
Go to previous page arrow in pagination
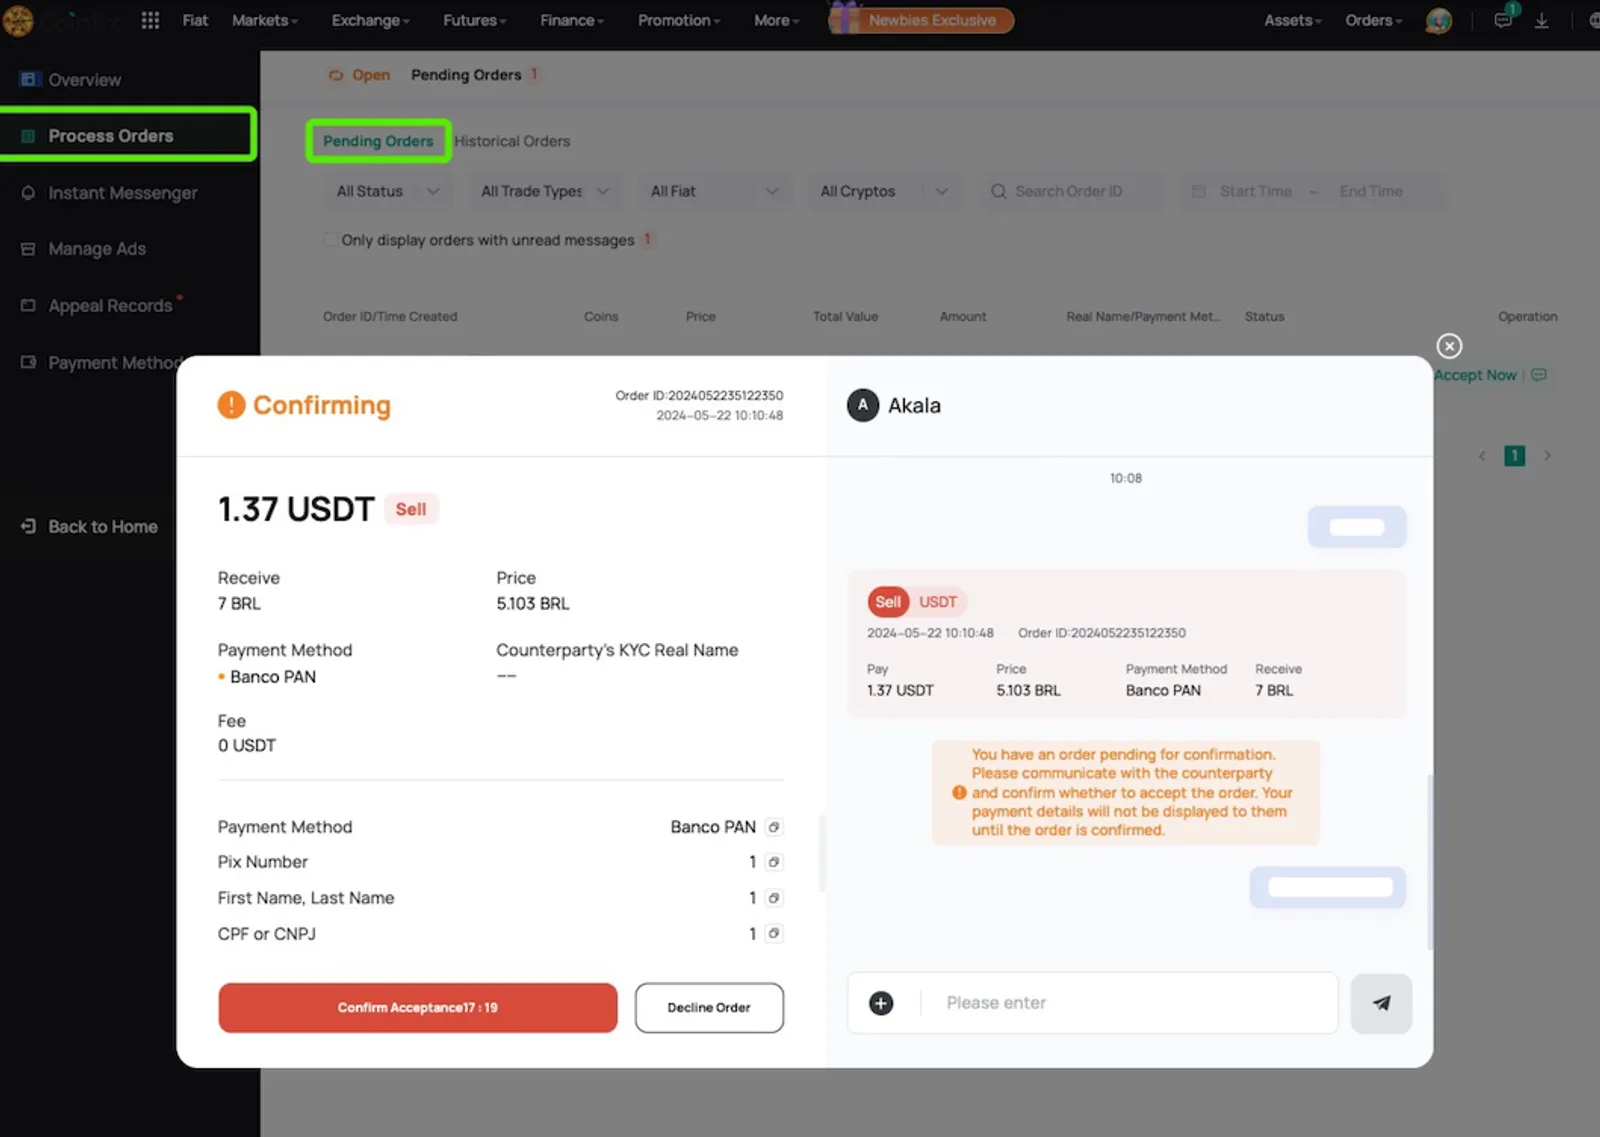tap(1482, 456)
